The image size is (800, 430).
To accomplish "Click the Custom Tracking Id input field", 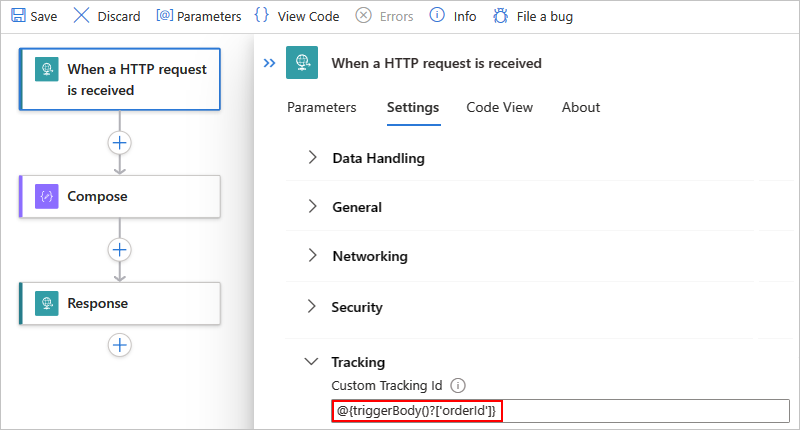I will click(x=640, y=411).
